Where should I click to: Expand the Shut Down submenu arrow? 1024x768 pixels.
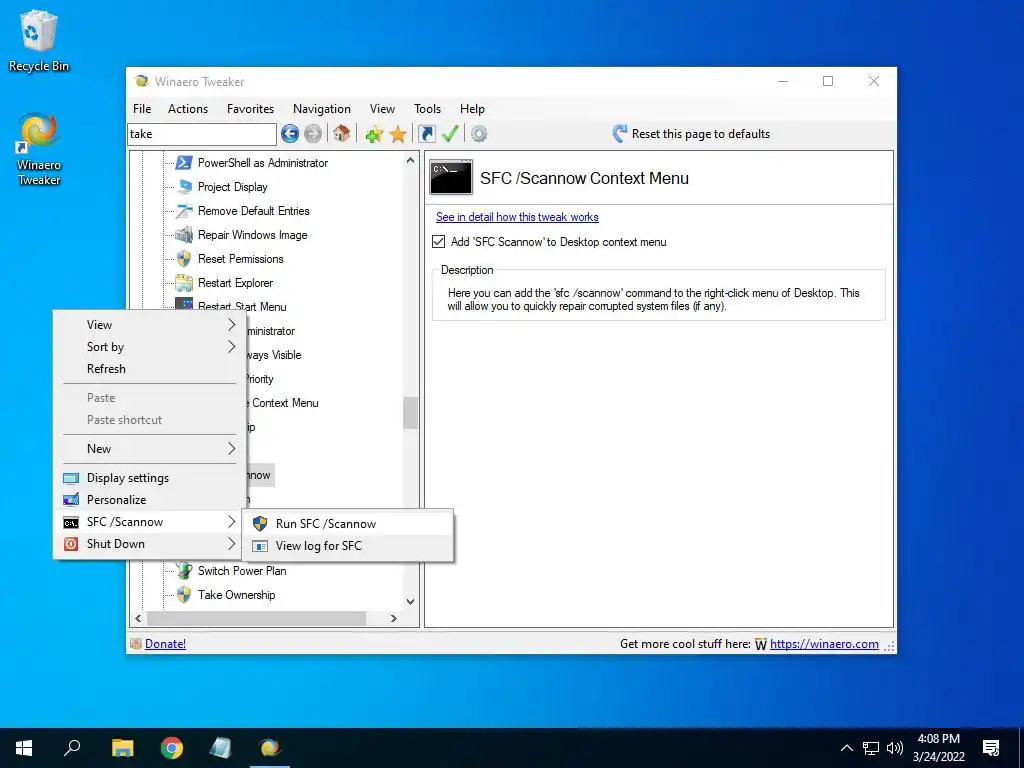(x=231, y=544)
